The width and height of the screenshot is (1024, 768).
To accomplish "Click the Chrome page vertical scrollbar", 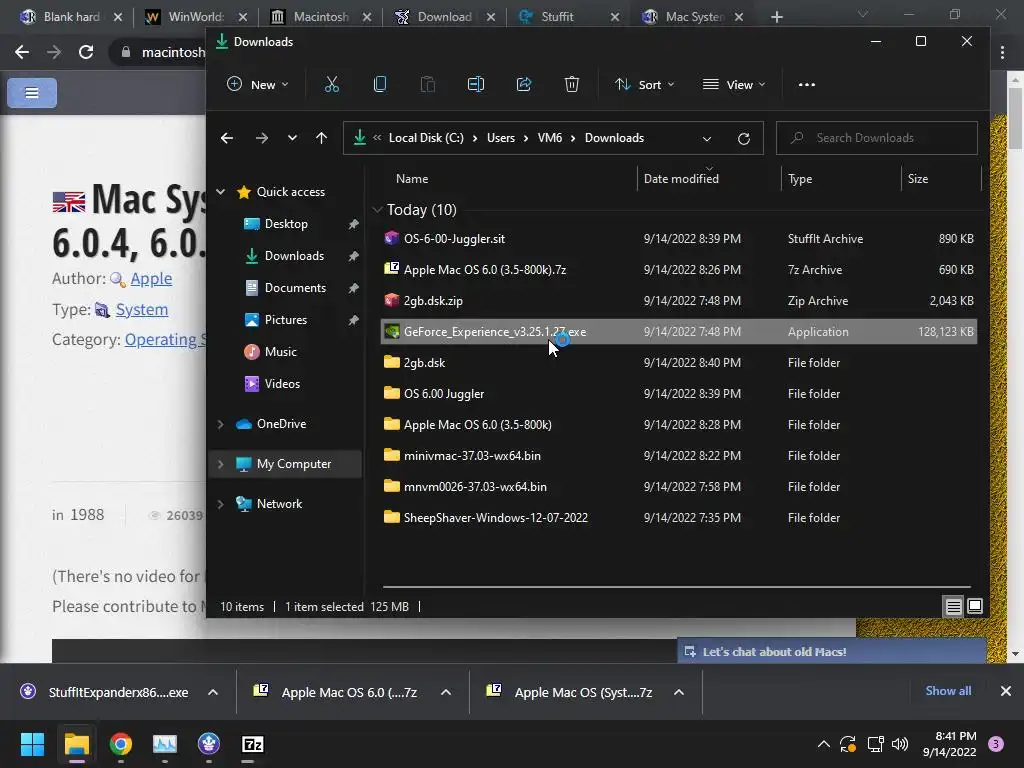I will click(x=1015, y=118).
